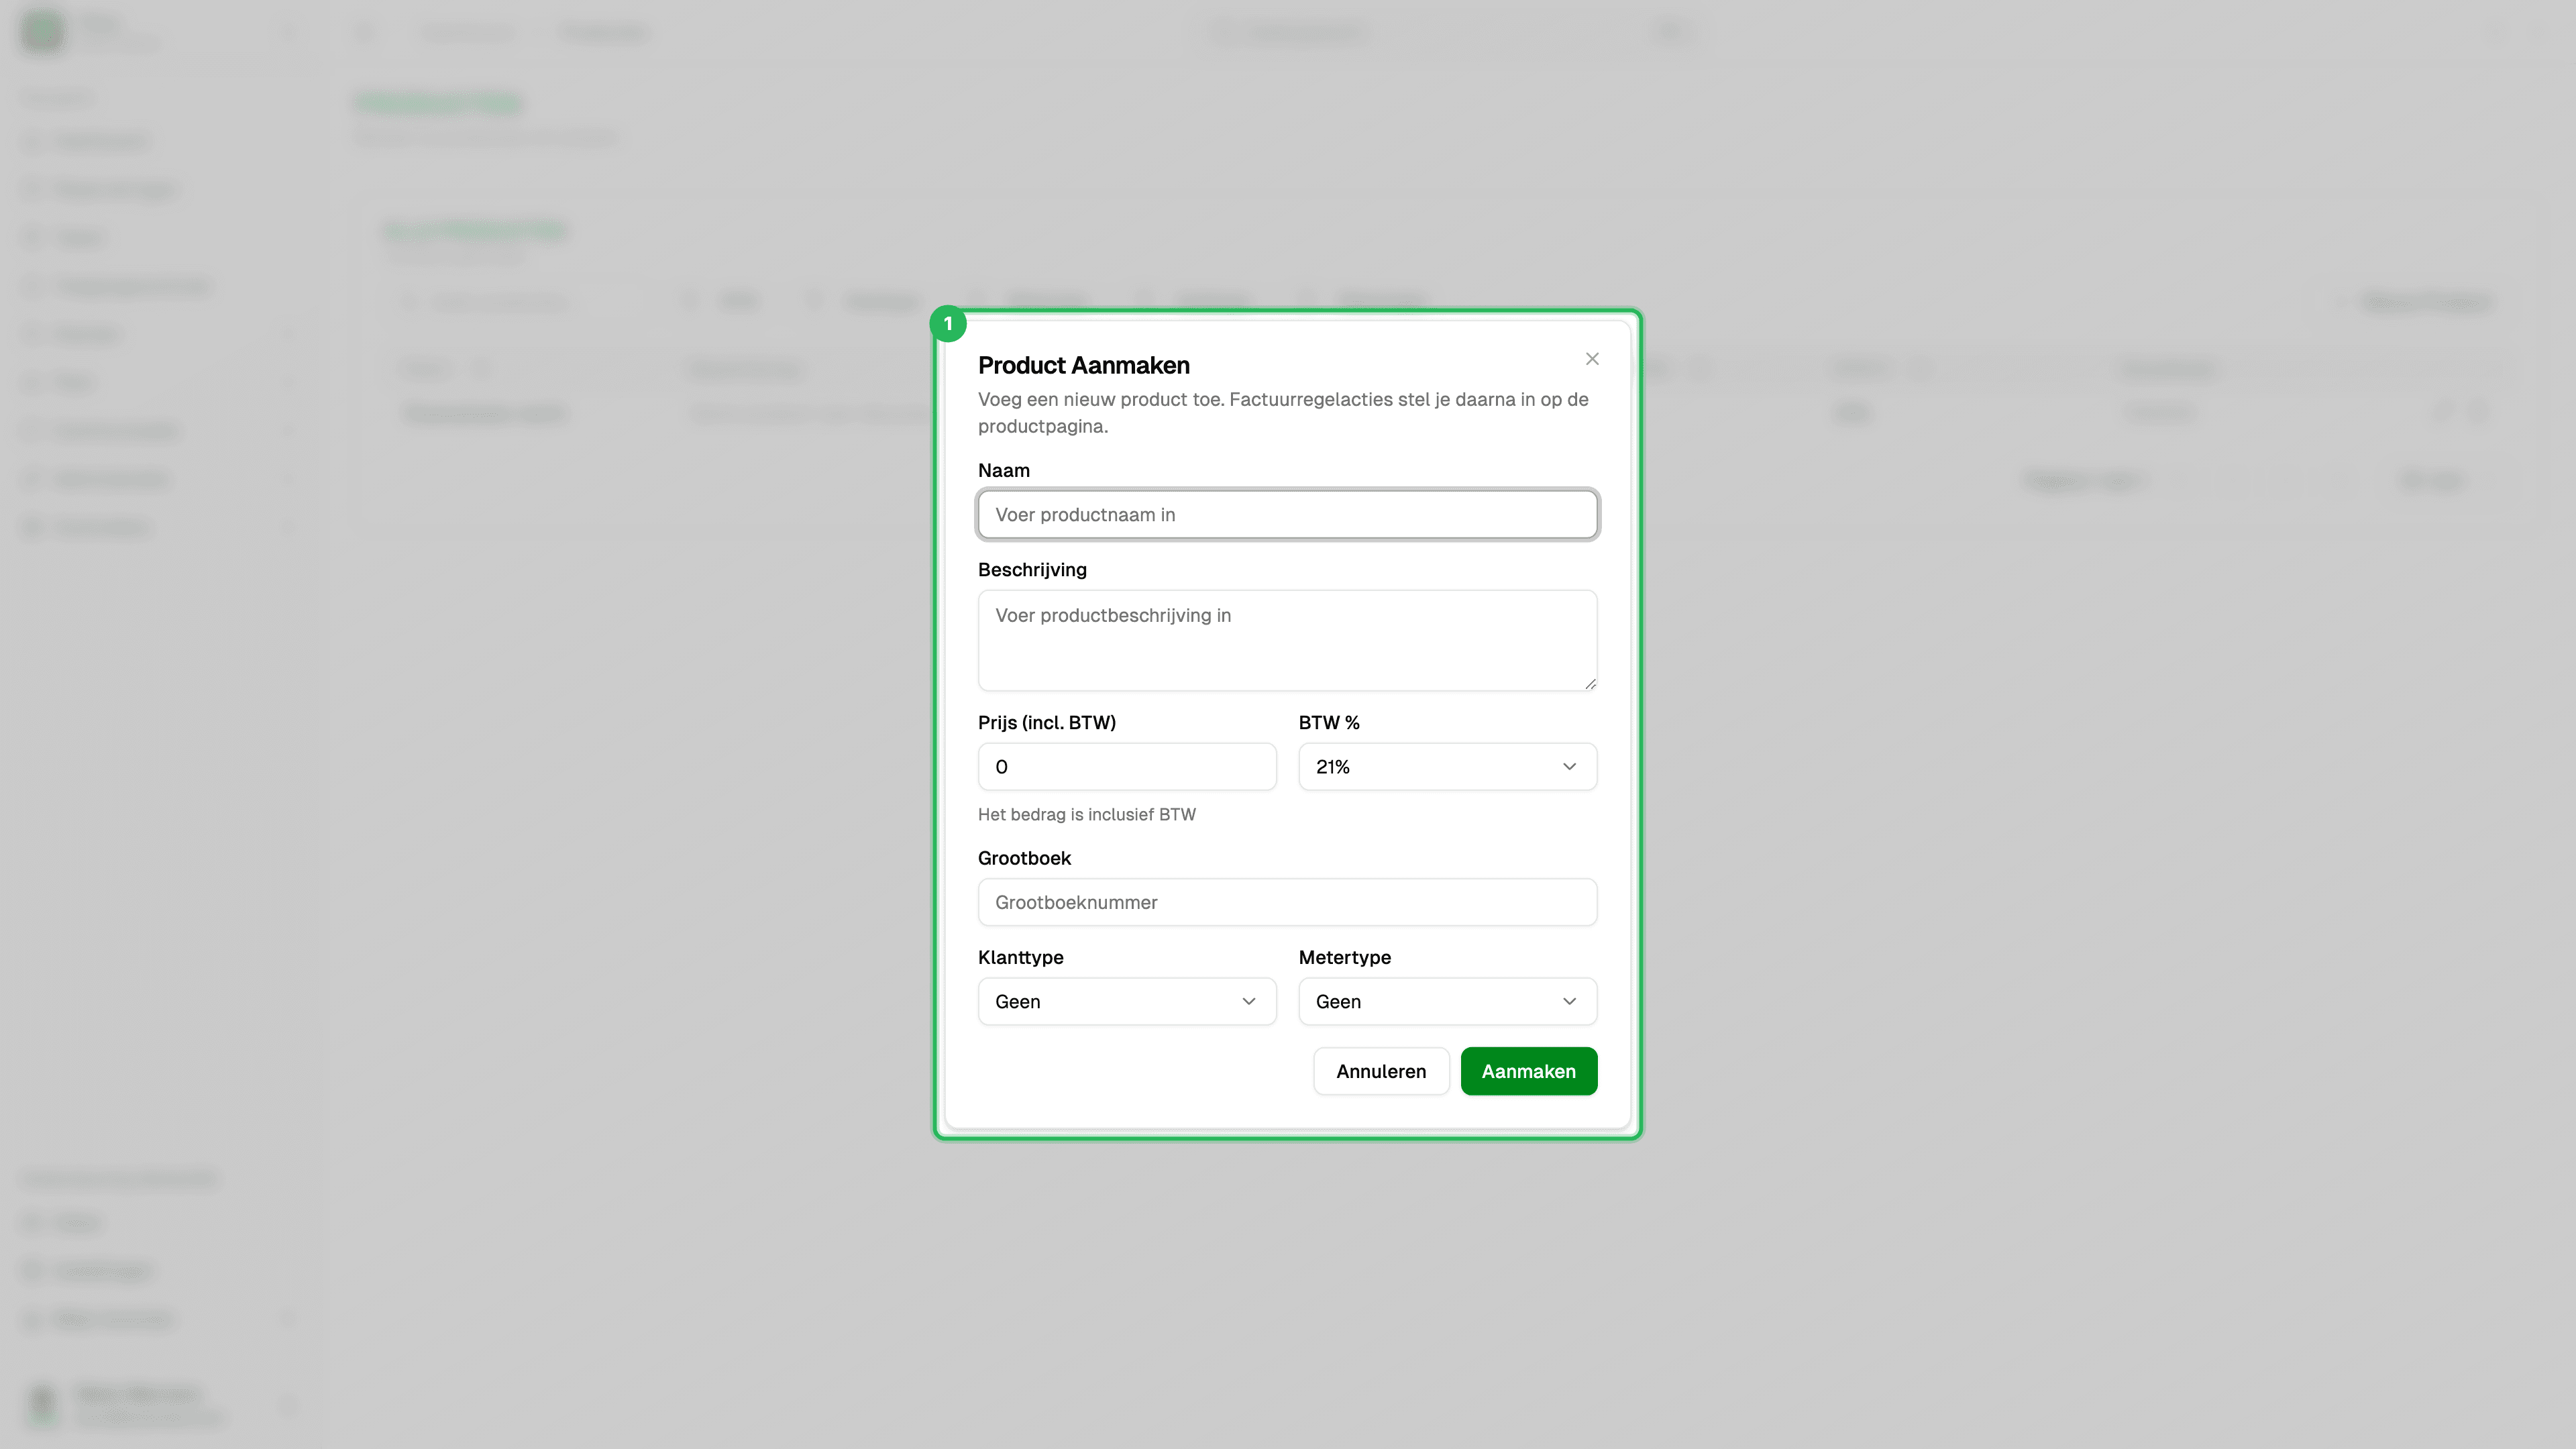2576x1449 pixels.
Task: Open the Klanttype dropdown
Action: [1127, 1001]
